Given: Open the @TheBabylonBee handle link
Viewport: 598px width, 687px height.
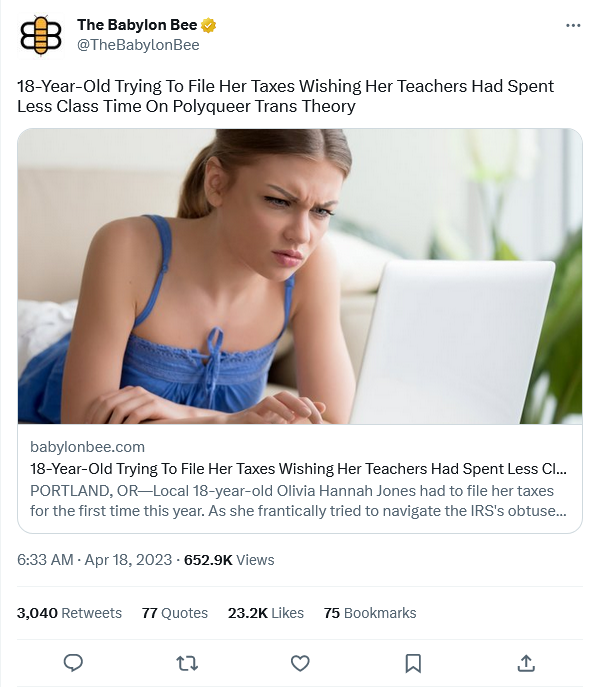Looking at the screenshot, I should (138, 45).
